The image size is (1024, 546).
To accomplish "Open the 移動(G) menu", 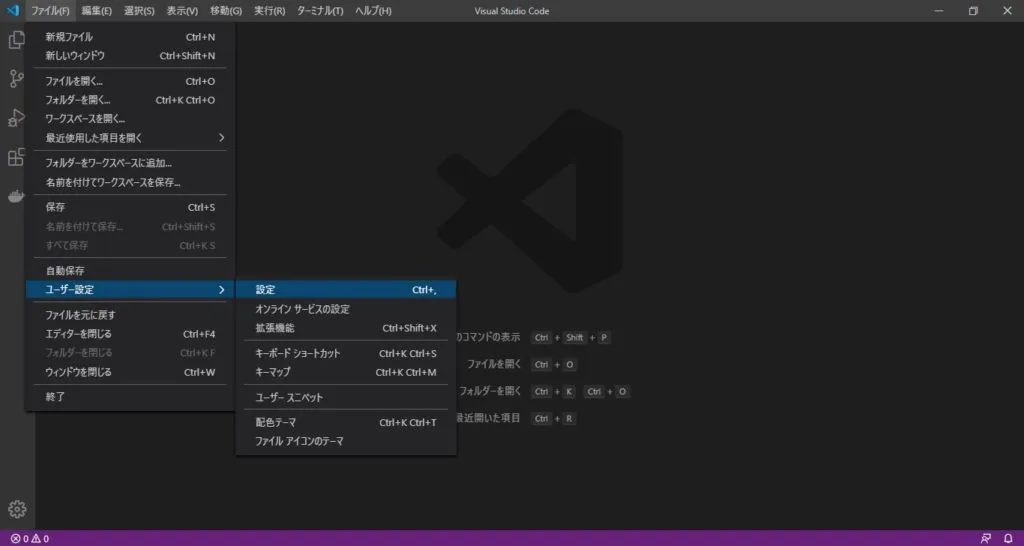I will [226, 11].
